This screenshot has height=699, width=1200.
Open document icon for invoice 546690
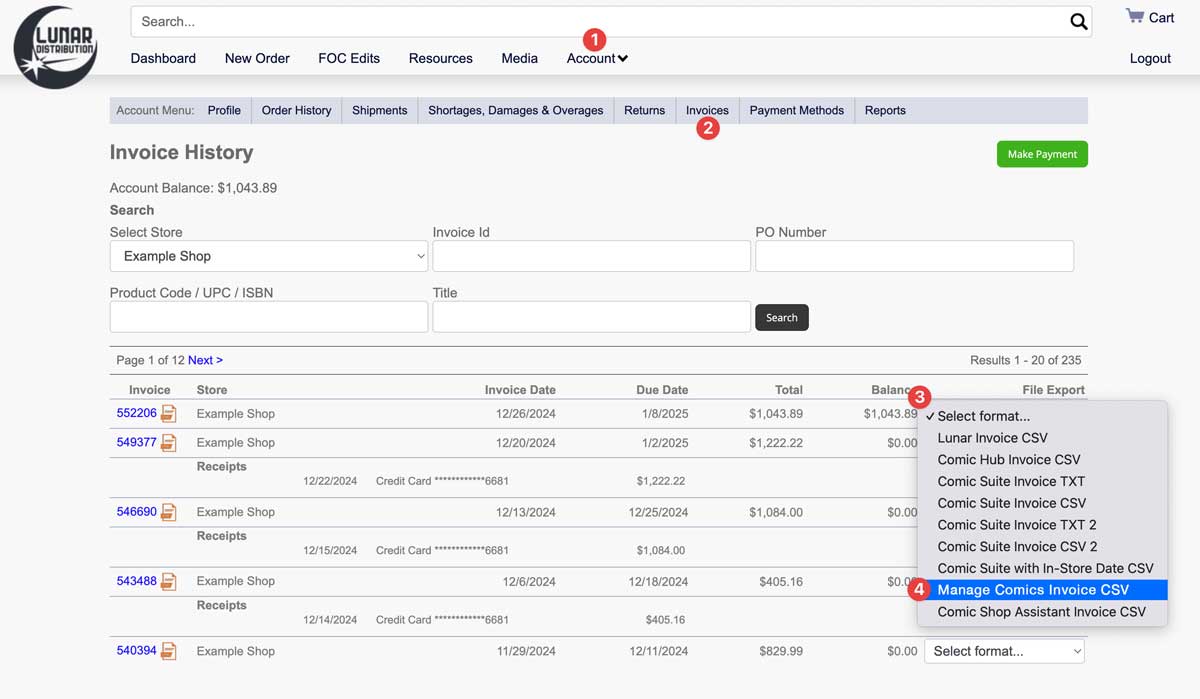pyautogui.click(x=169, y=512)
